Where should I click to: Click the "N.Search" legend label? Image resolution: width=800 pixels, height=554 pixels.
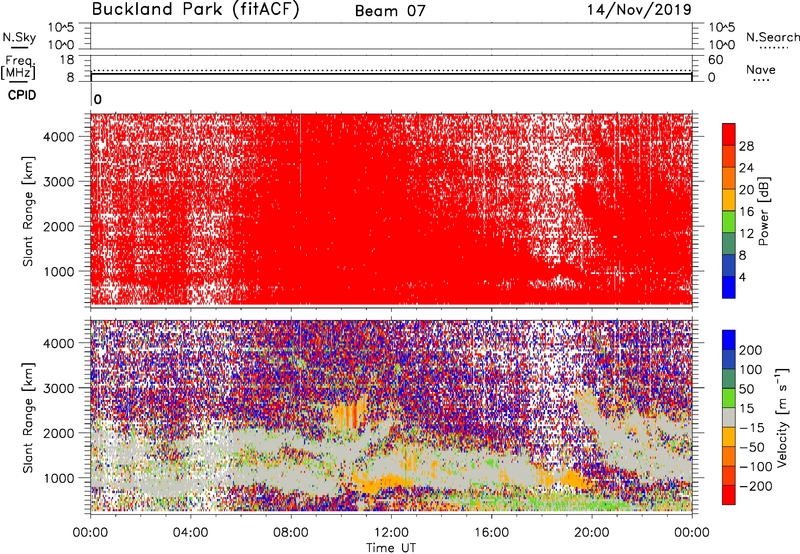tap(773, 37)
